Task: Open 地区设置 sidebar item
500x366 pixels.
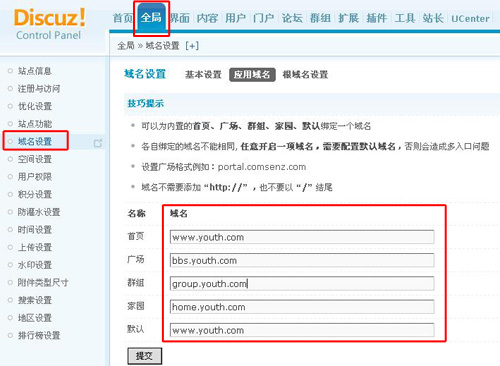Action: (x=35, y=318)
